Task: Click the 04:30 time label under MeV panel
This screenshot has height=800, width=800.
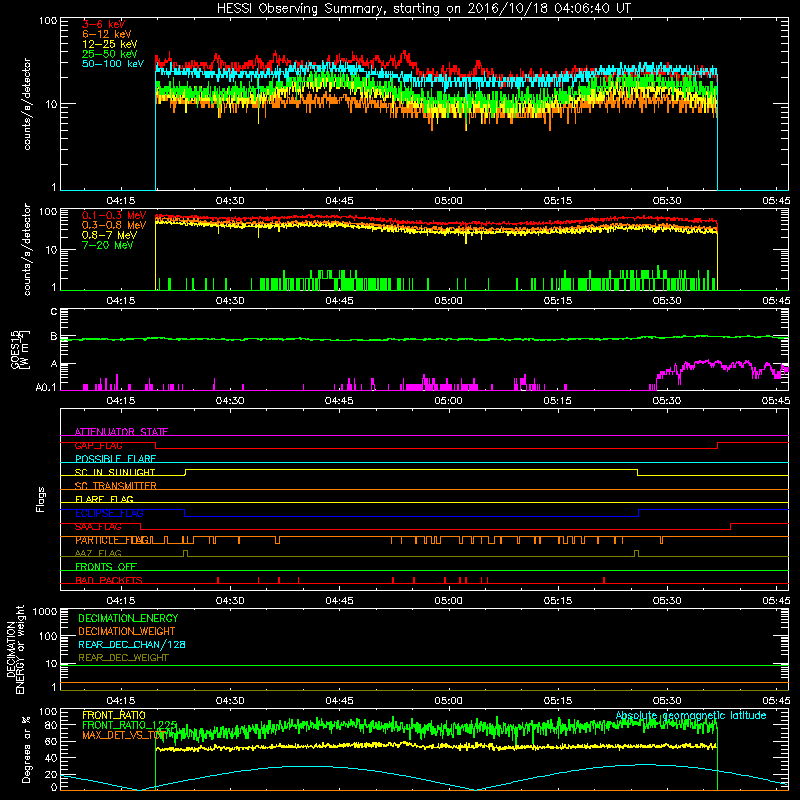Action: tap(230, 301)
